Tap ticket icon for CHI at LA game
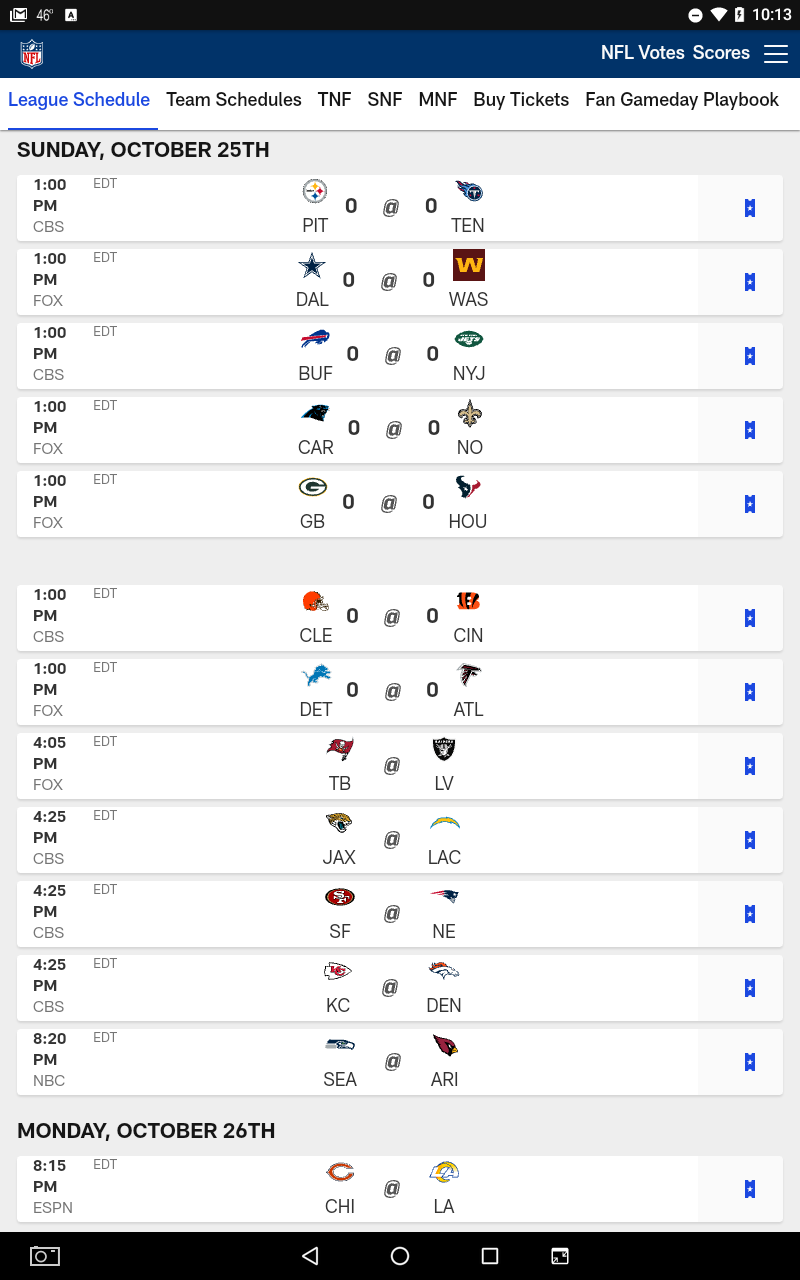This screenshot has width=800, height=1280. coord(750,1189)
